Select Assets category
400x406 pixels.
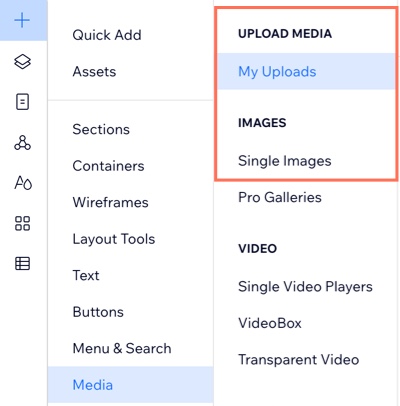pos(94,72)
